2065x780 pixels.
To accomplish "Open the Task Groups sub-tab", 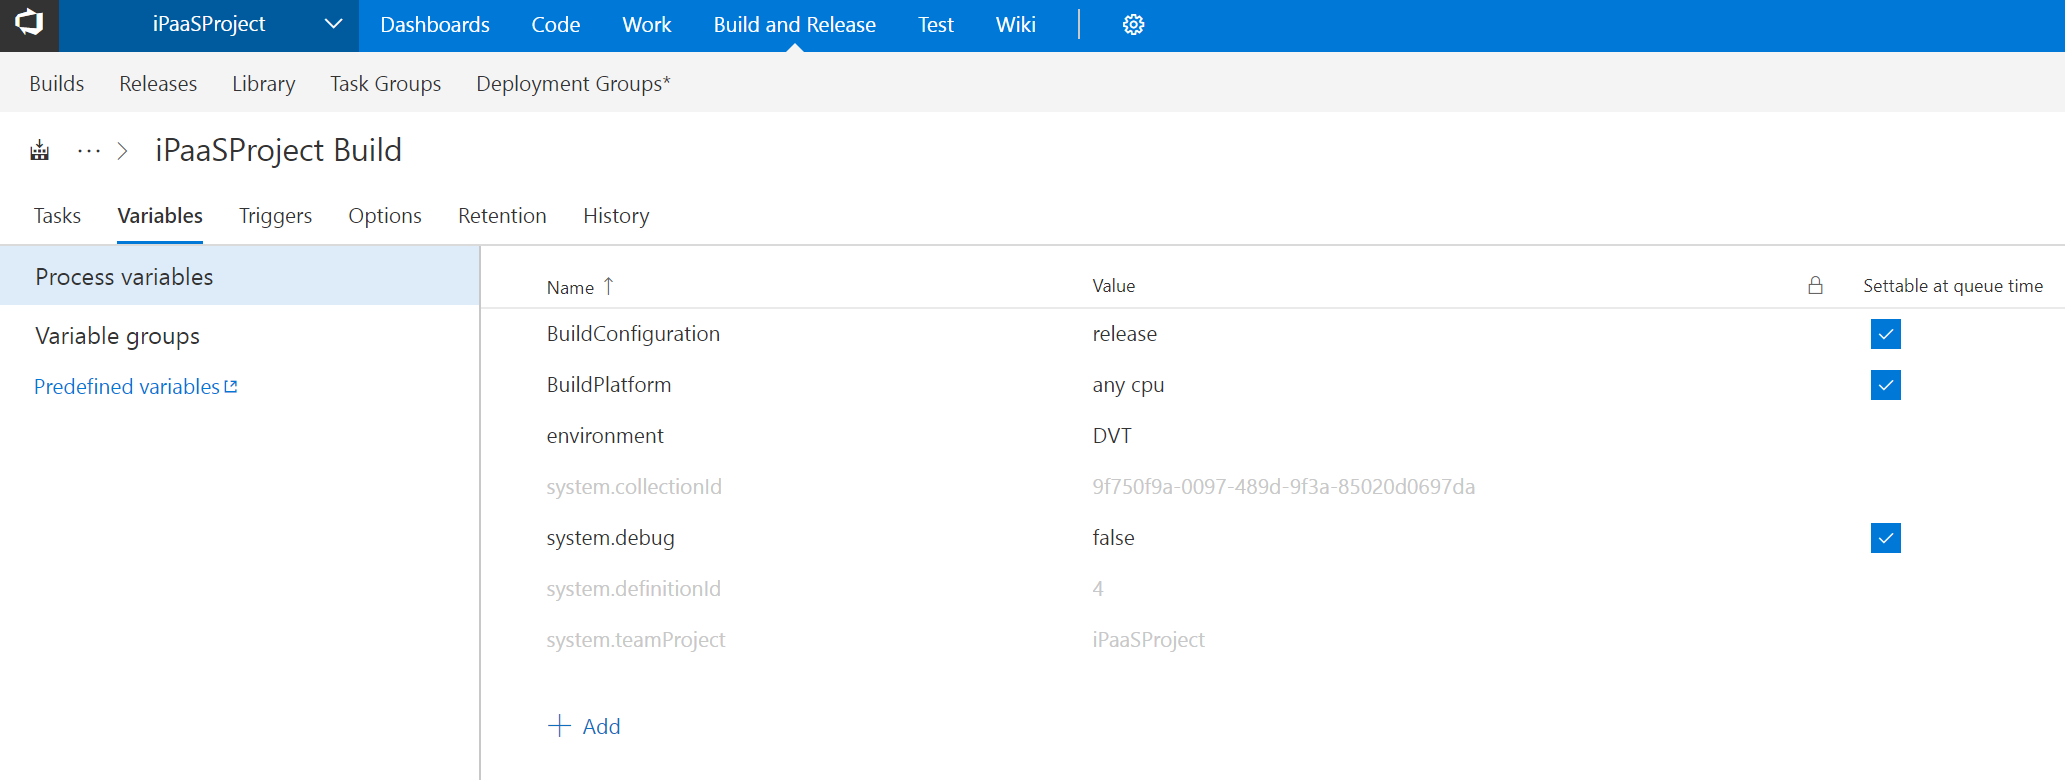I will point(386,84).
